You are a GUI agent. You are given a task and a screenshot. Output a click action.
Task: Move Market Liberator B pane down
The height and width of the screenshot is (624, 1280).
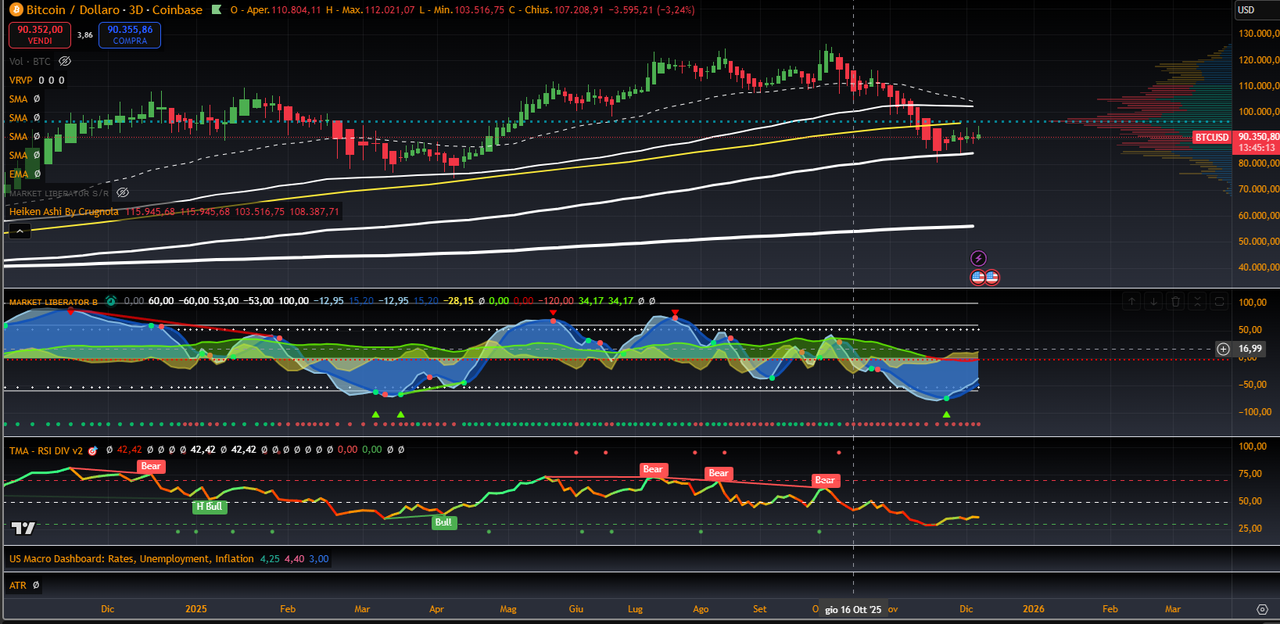(x=1153, y=301)
